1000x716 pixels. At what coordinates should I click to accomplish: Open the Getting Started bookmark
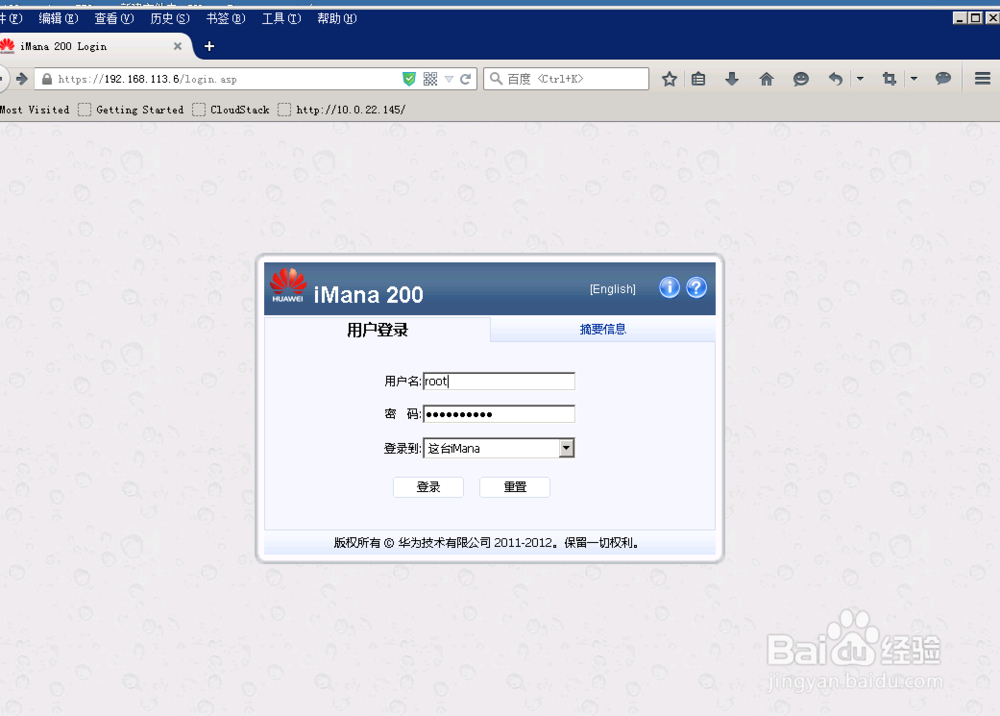pyautogui.click(x=131, y=110)
